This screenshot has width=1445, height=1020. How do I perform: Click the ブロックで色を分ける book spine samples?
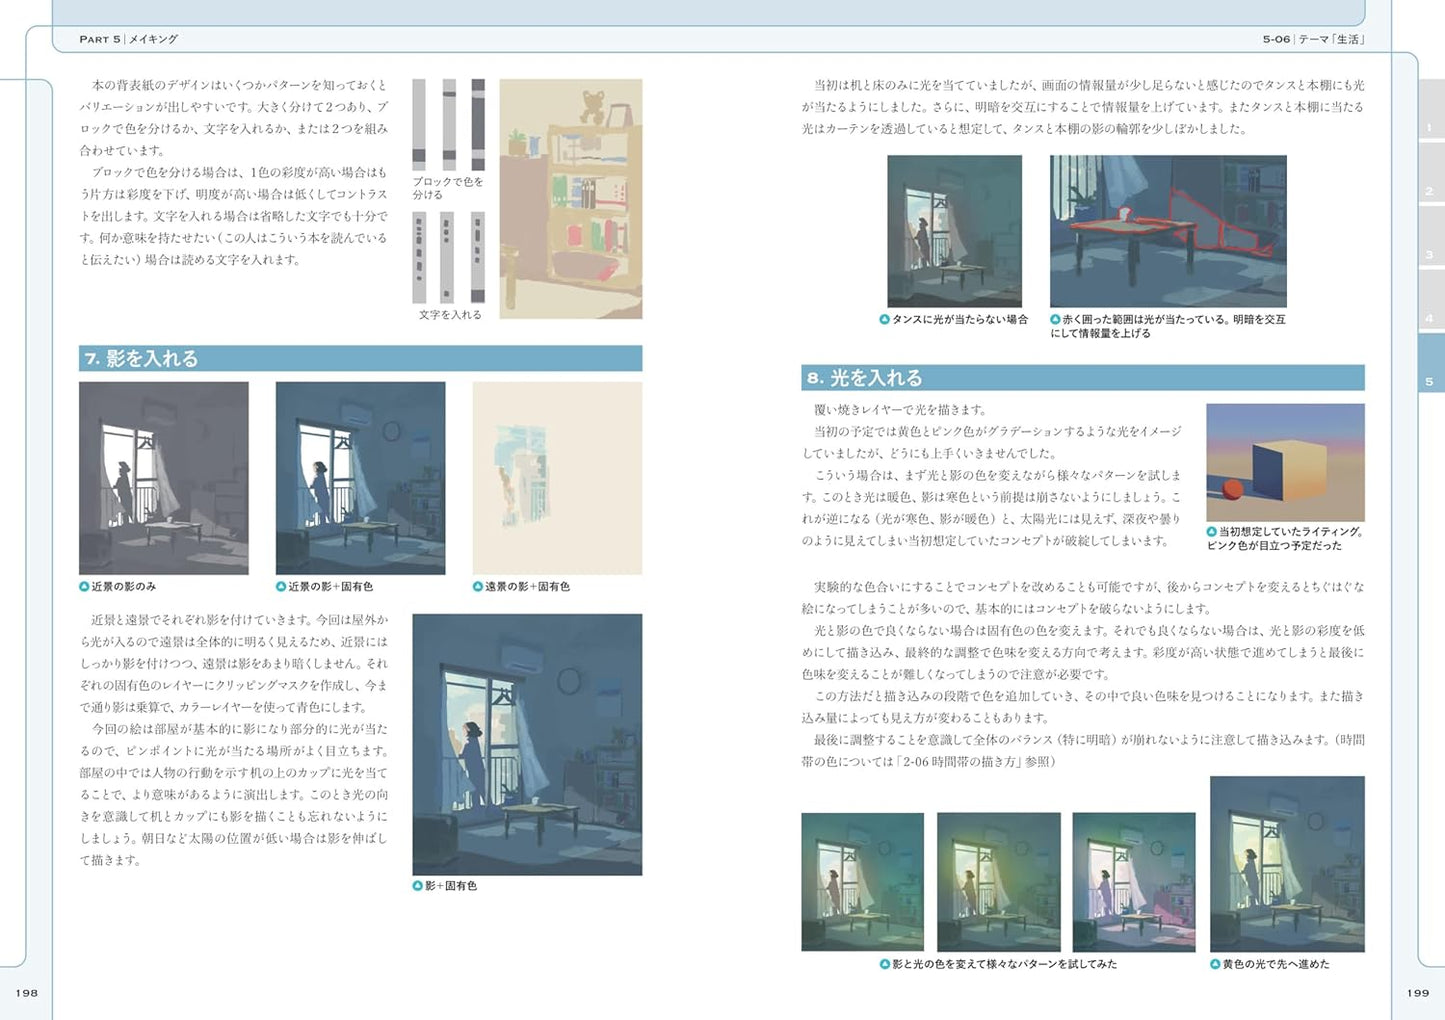pos(448,125)
